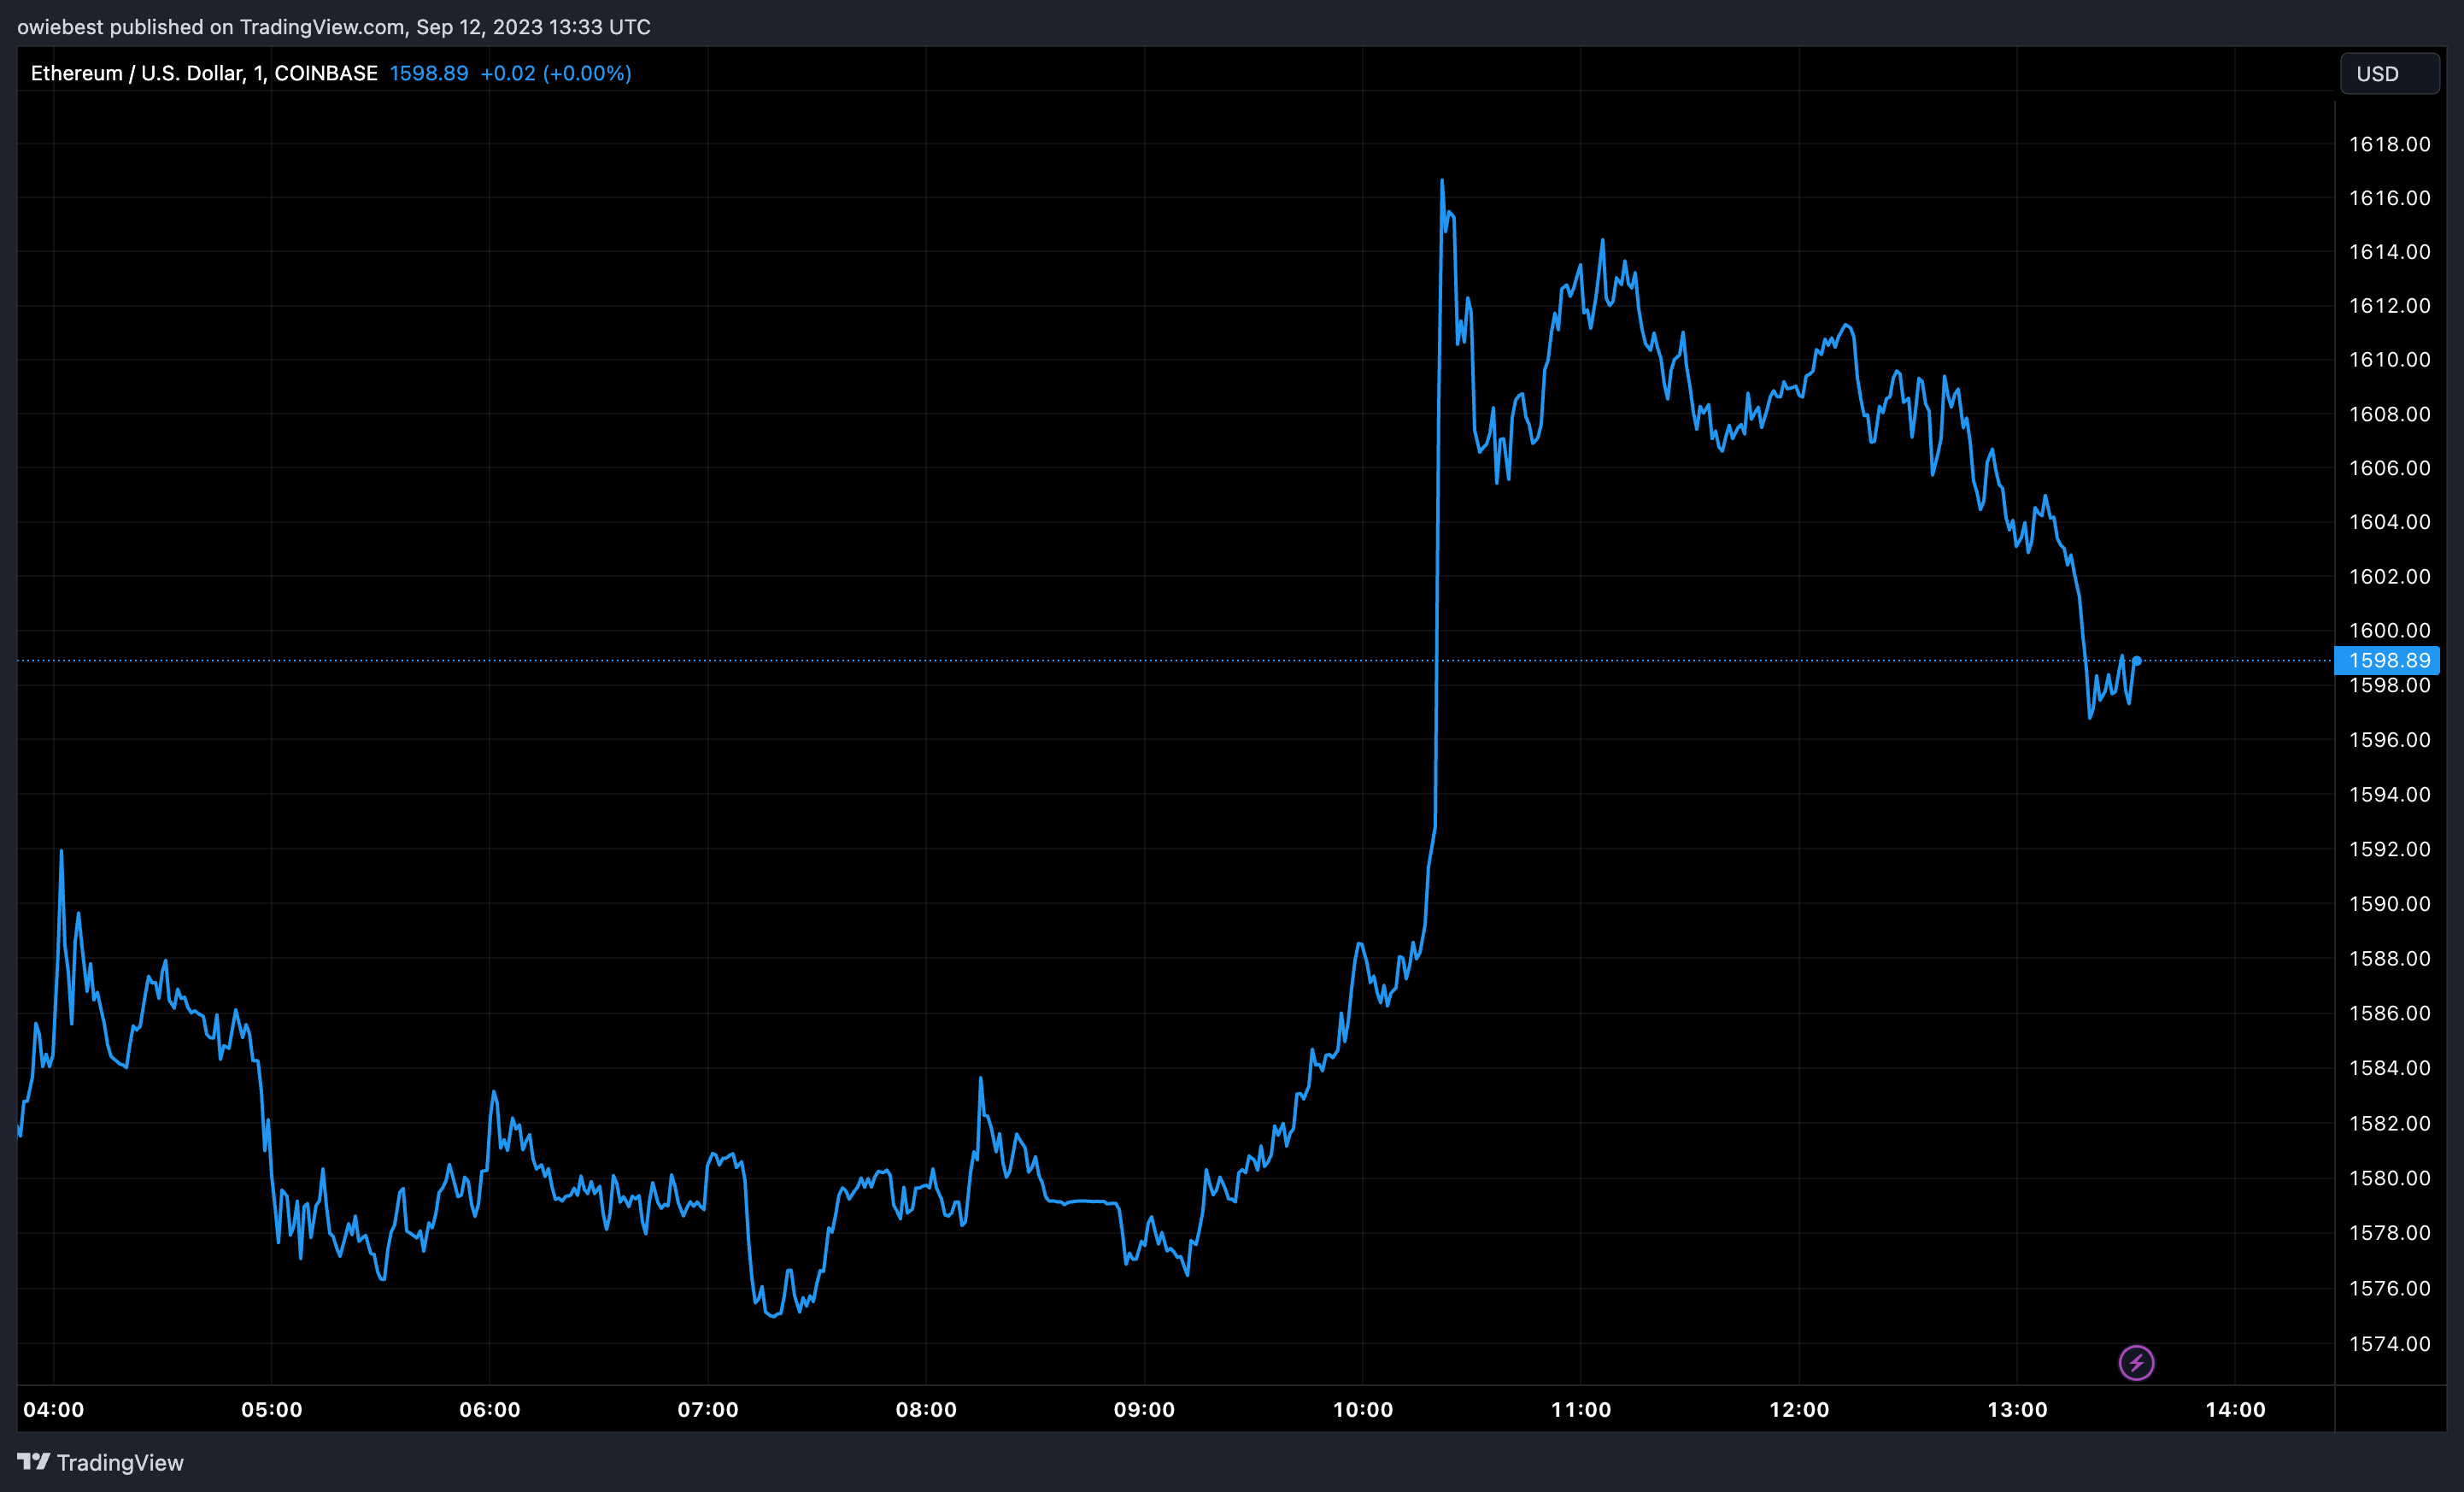Click the 1580.00 price axis label
This screenshot has height=1492, width=2464.
(x=2389, y=1178)
